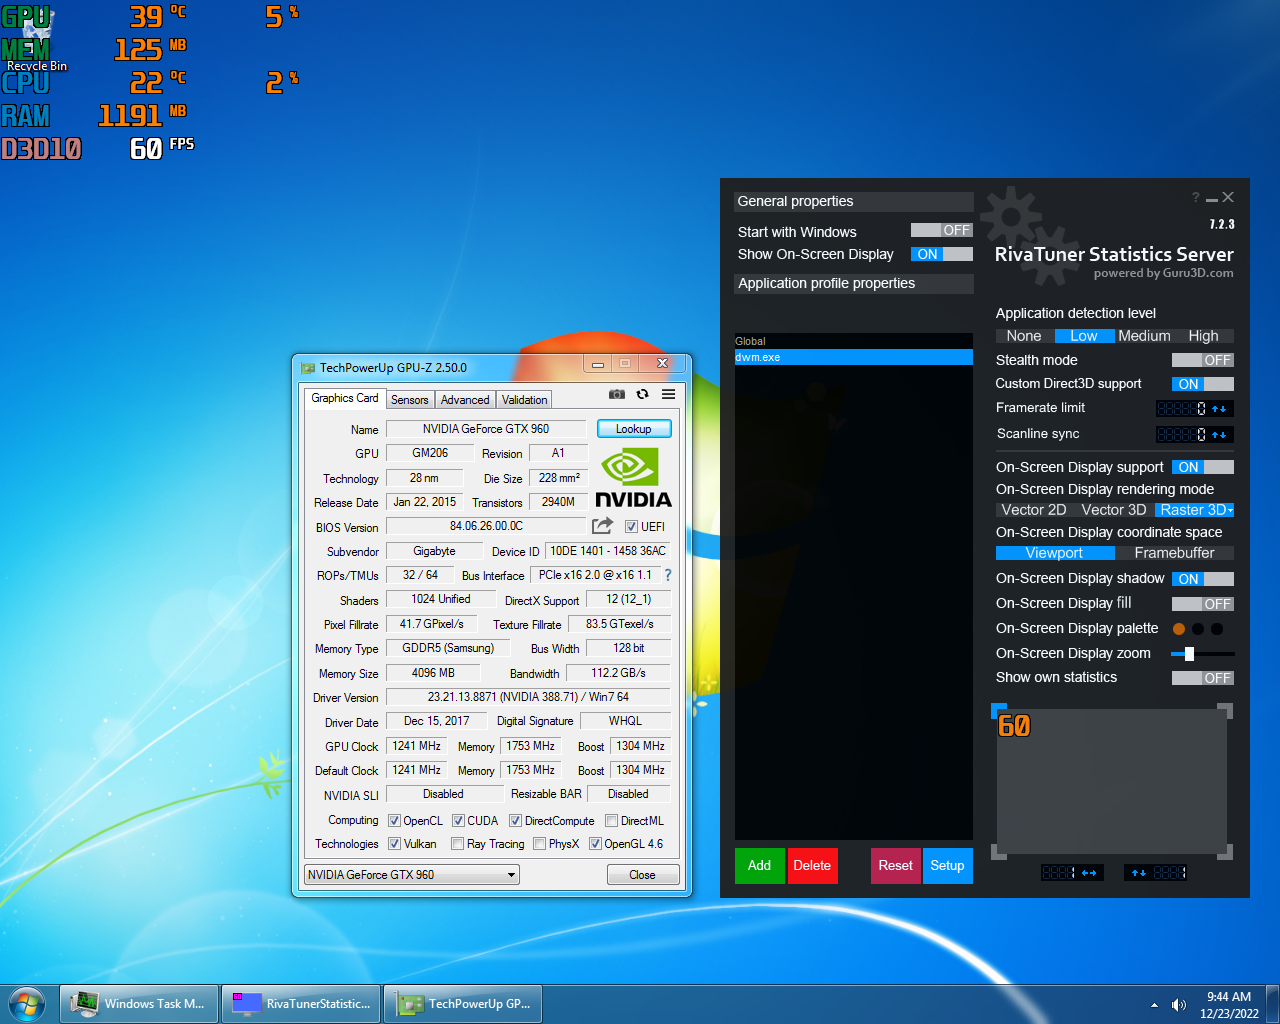This screenshot has width=1280, height=1024.
Task: Open the NVIDIA GeForce GTX 960 dropdown
Action: click(x=411, y=875)
